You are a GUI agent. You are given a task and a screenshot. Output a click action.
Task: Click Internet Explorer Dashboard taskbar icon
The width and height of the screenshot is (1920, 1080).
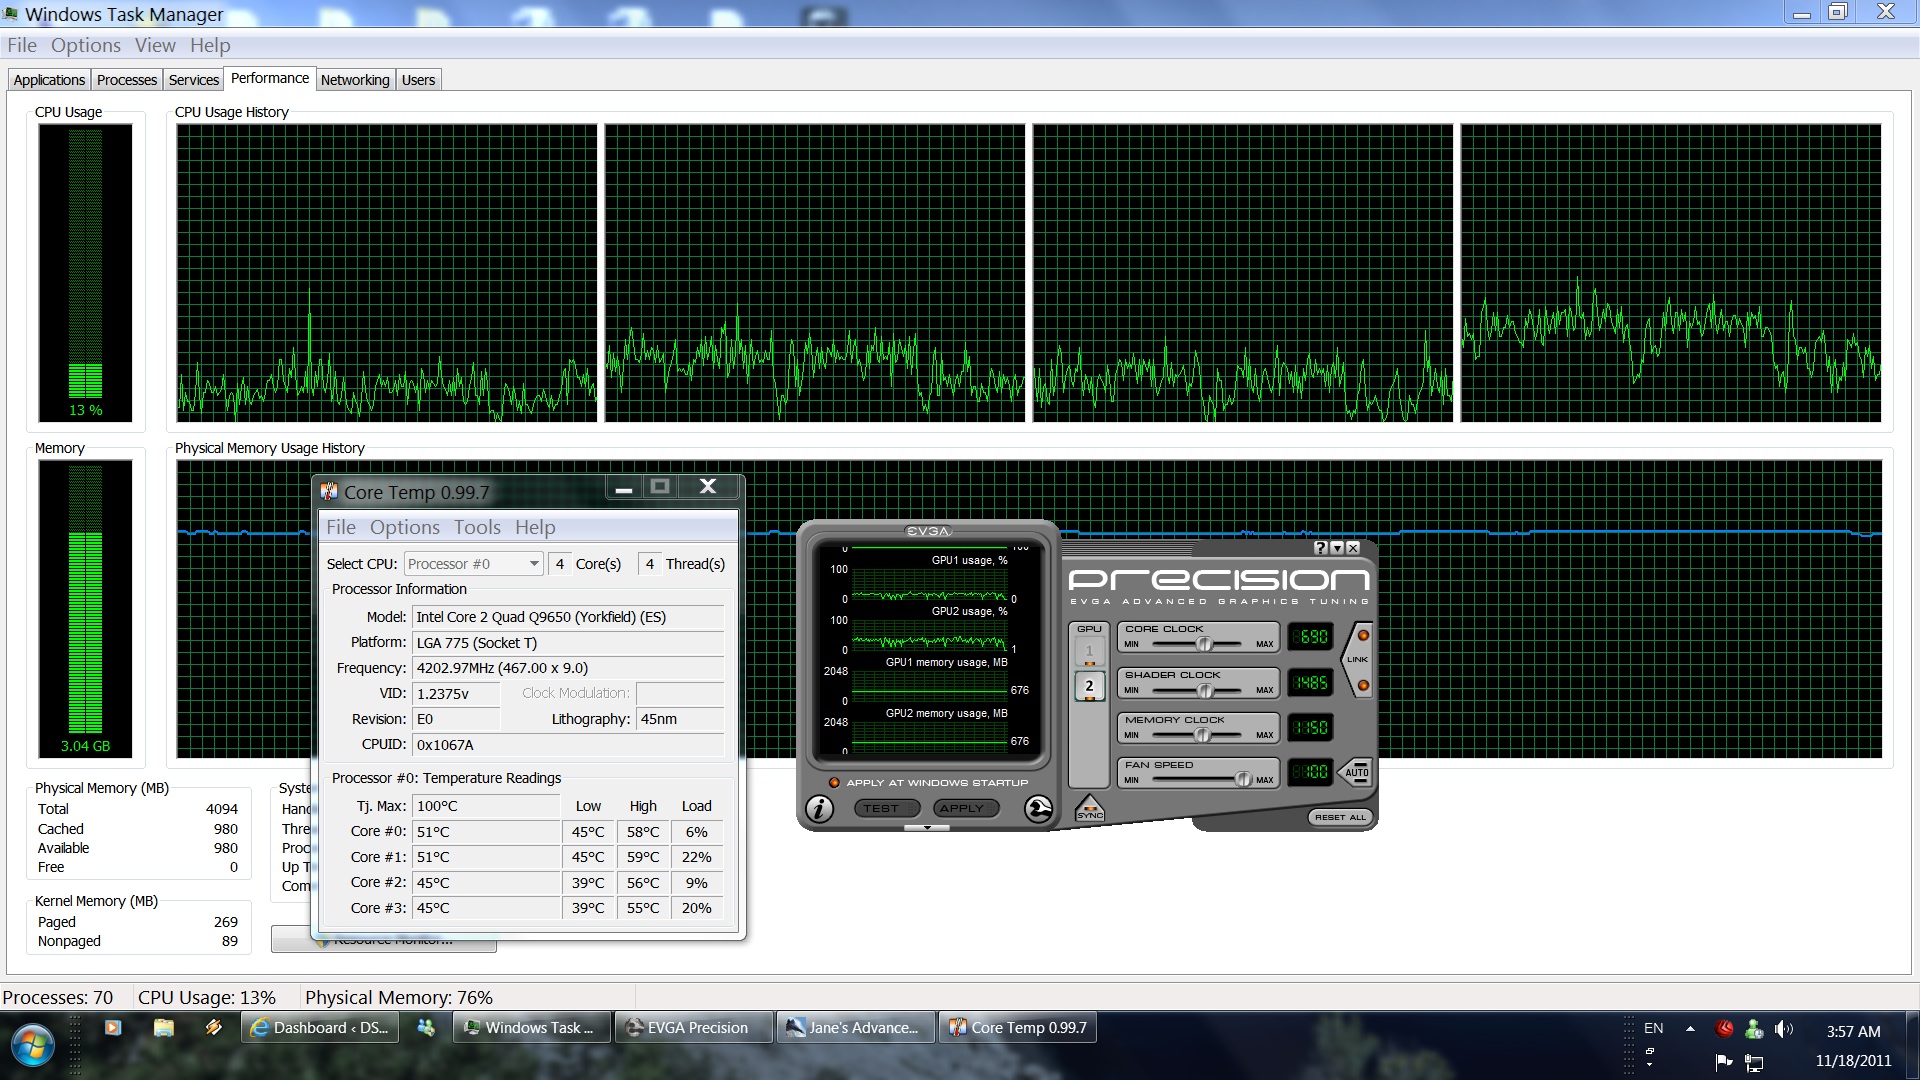click(320, 1027)
